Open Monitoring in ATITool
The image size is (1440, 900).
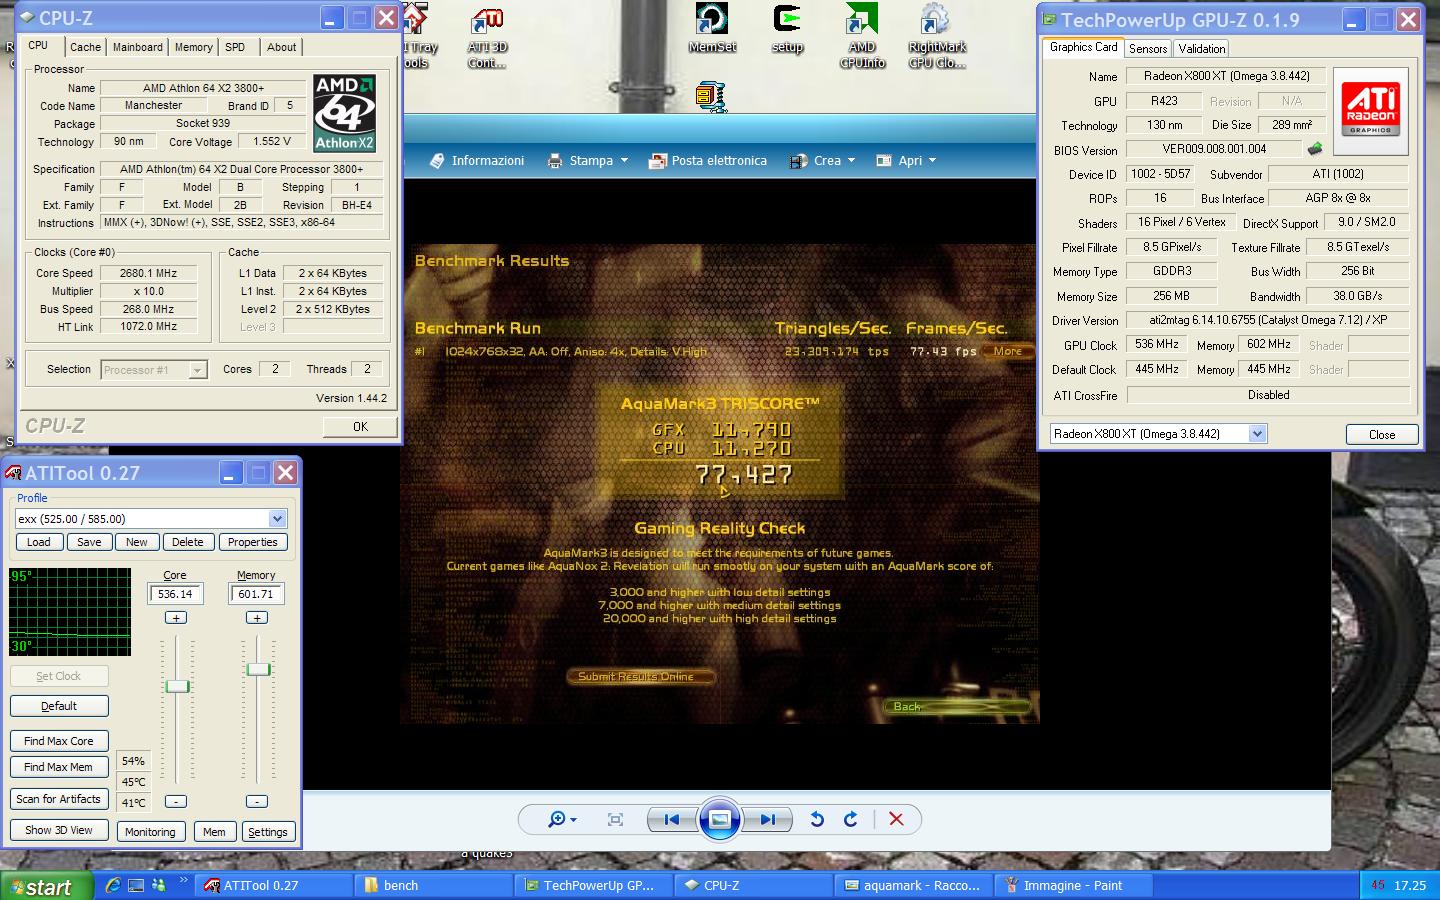150,832
